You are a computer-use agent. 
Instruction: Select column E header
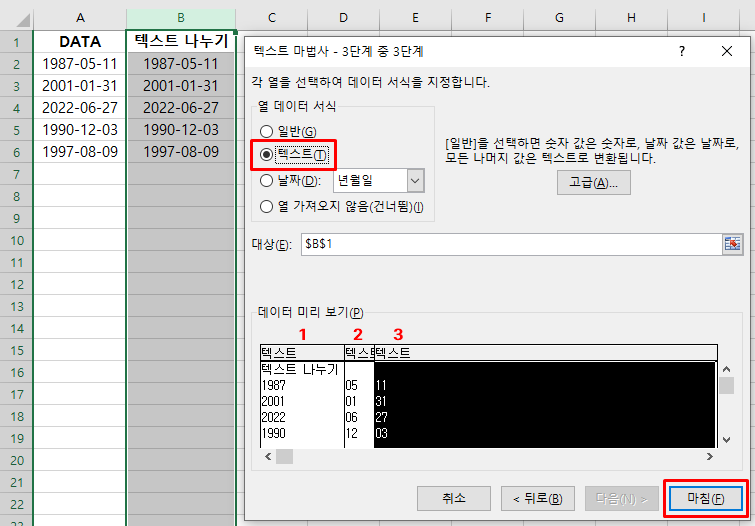point(415,18)
